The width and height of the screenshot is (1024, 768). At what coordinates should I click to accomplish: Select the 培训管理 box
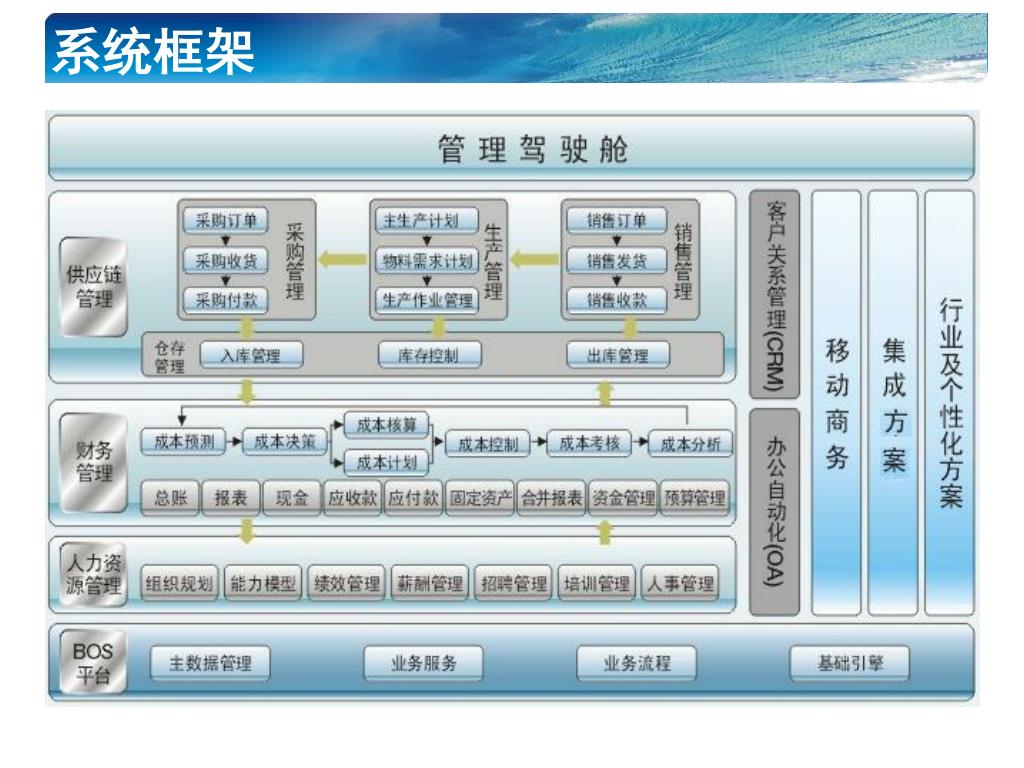point(597,583)
